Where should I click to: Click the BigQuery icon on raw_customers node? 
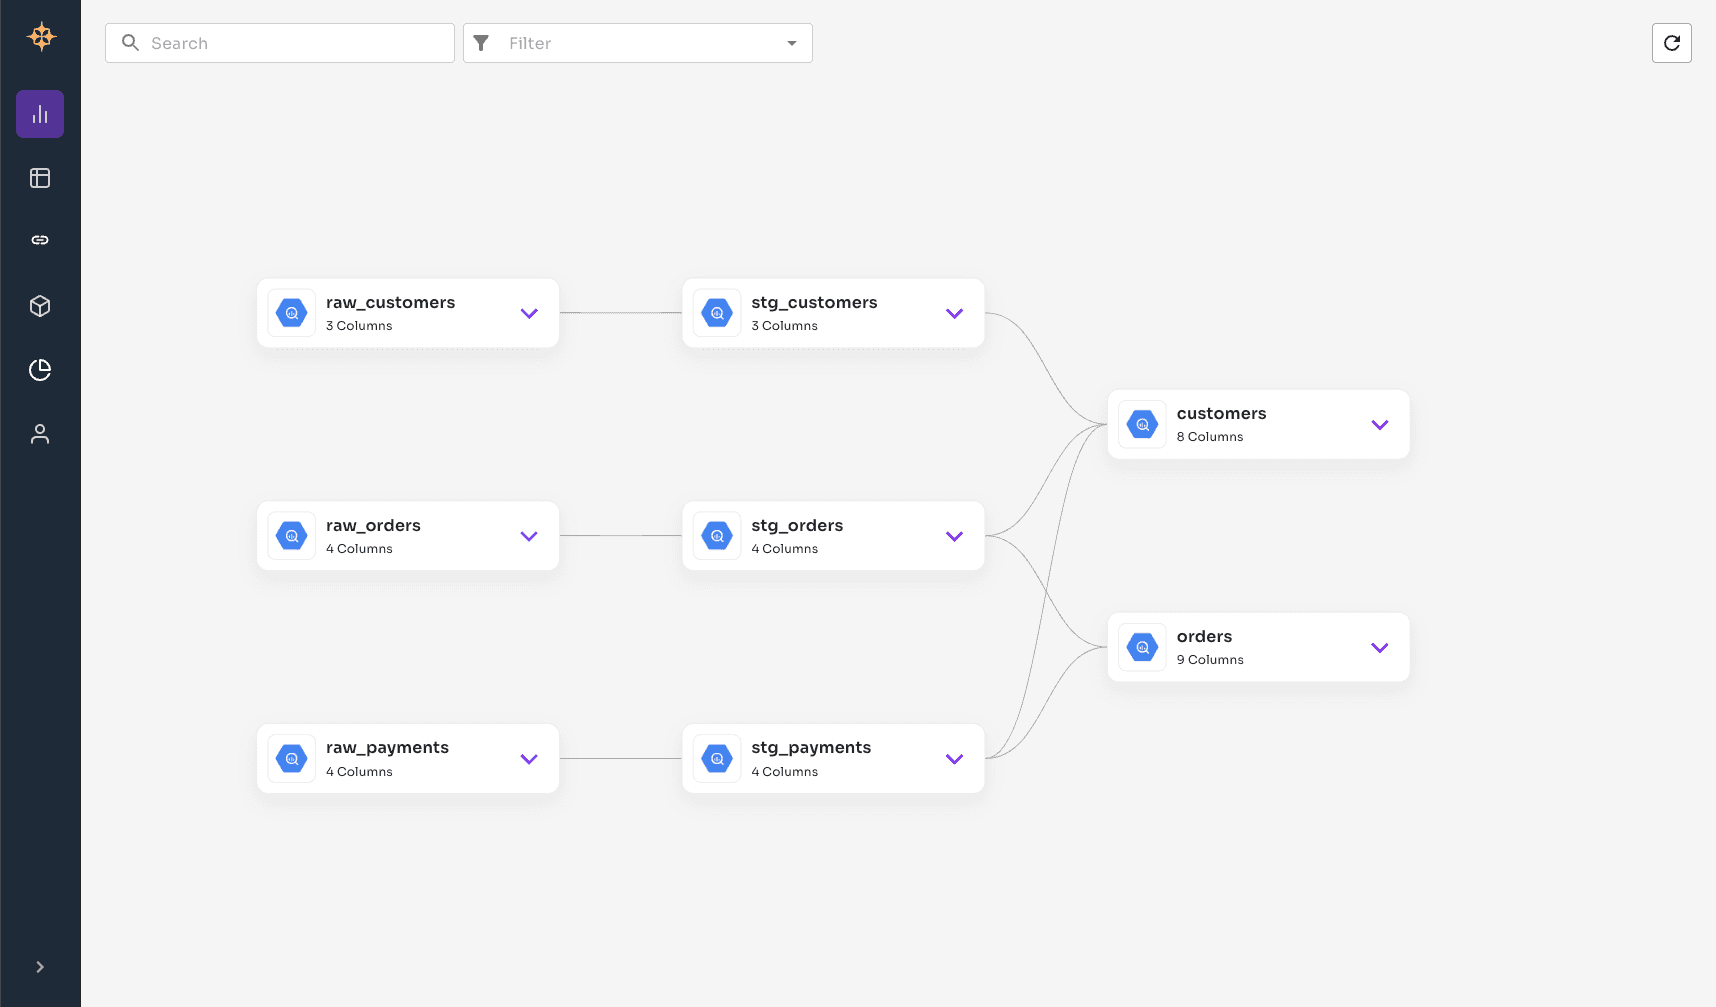point(292,313)
